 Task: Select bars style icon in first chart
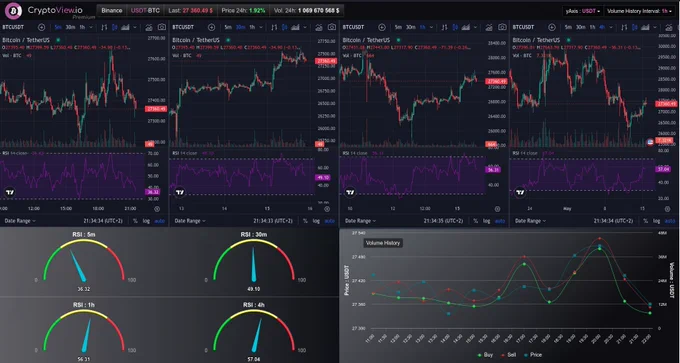click(104, 27)
